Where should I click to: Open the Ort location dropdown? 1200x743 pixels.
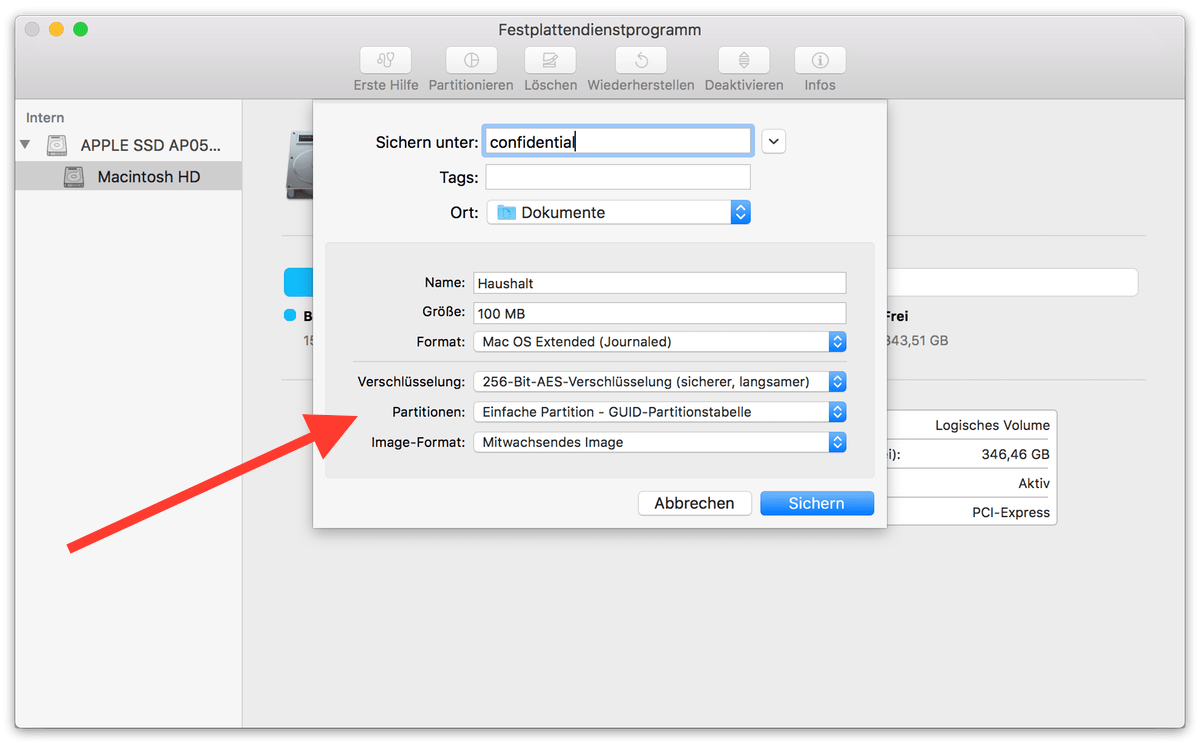point(618,212)
